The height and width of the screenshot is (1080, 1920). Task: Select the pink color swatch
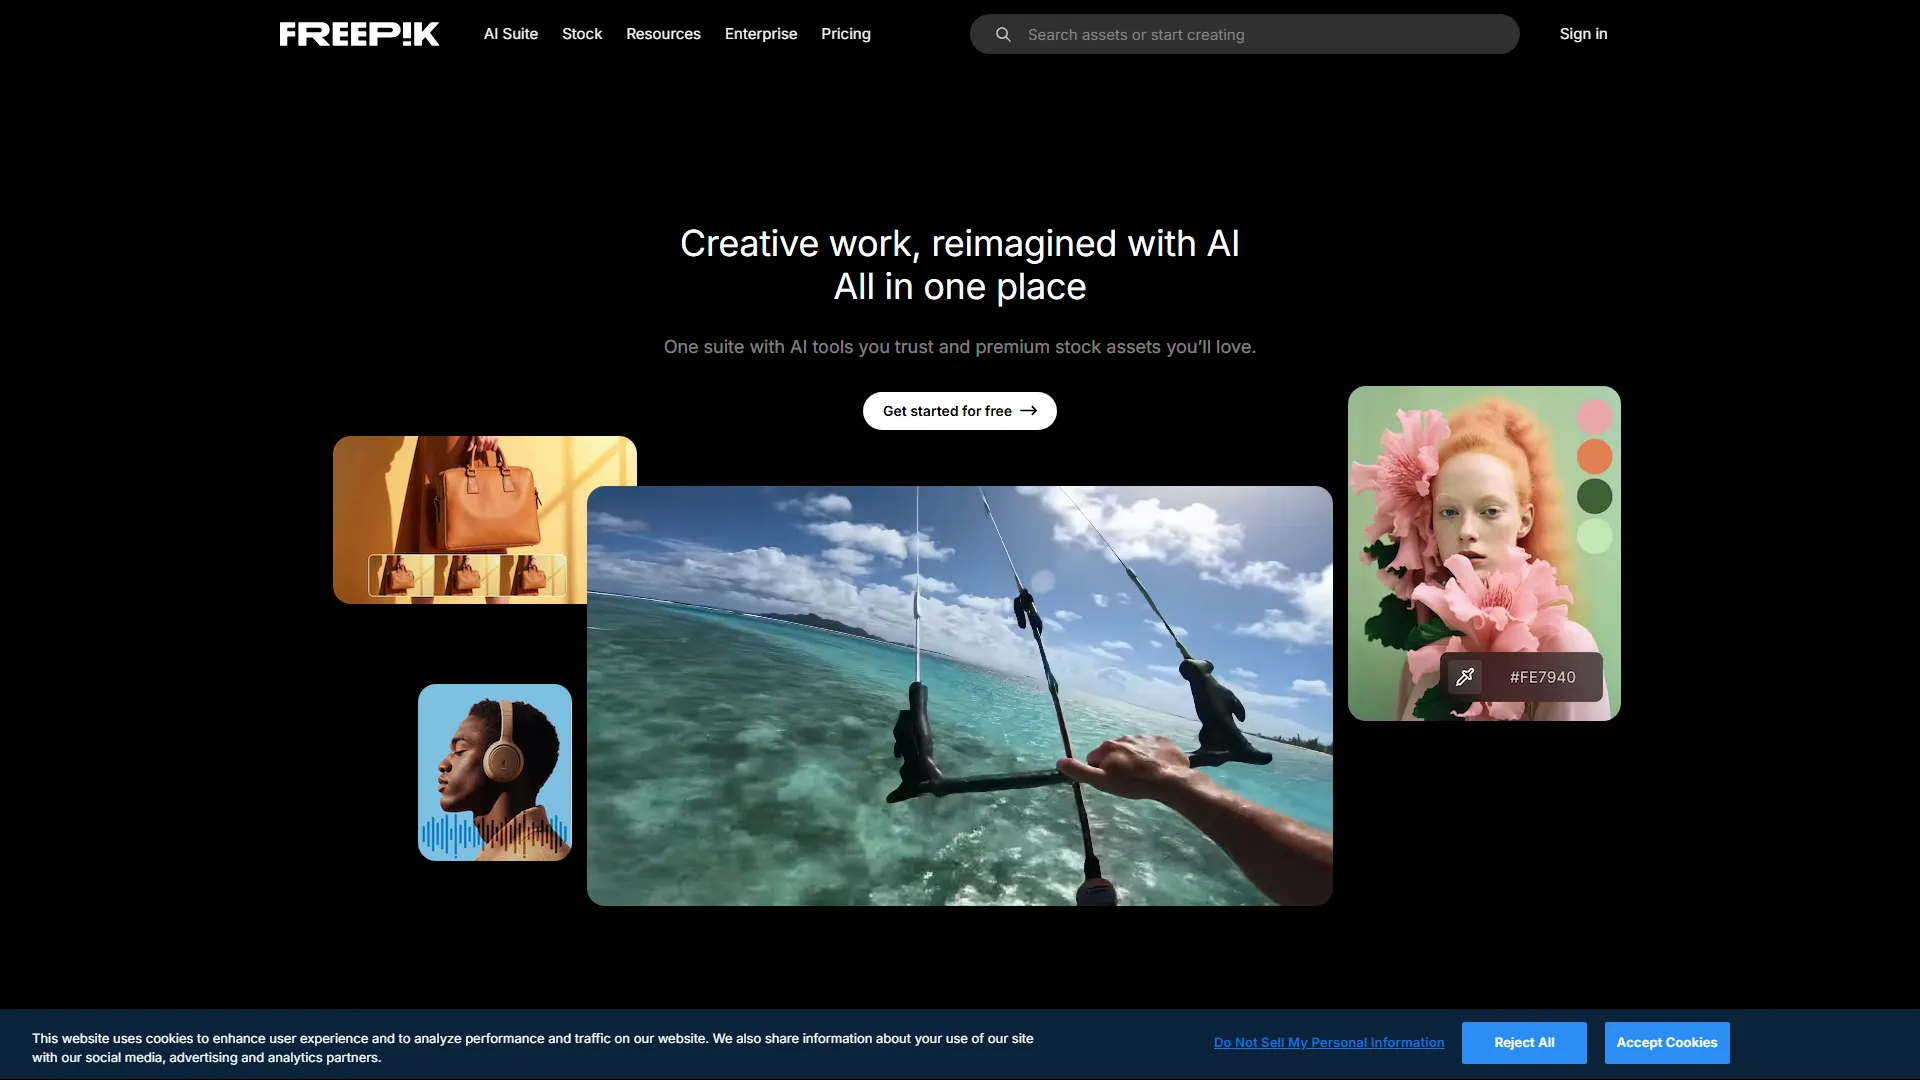1593,417
